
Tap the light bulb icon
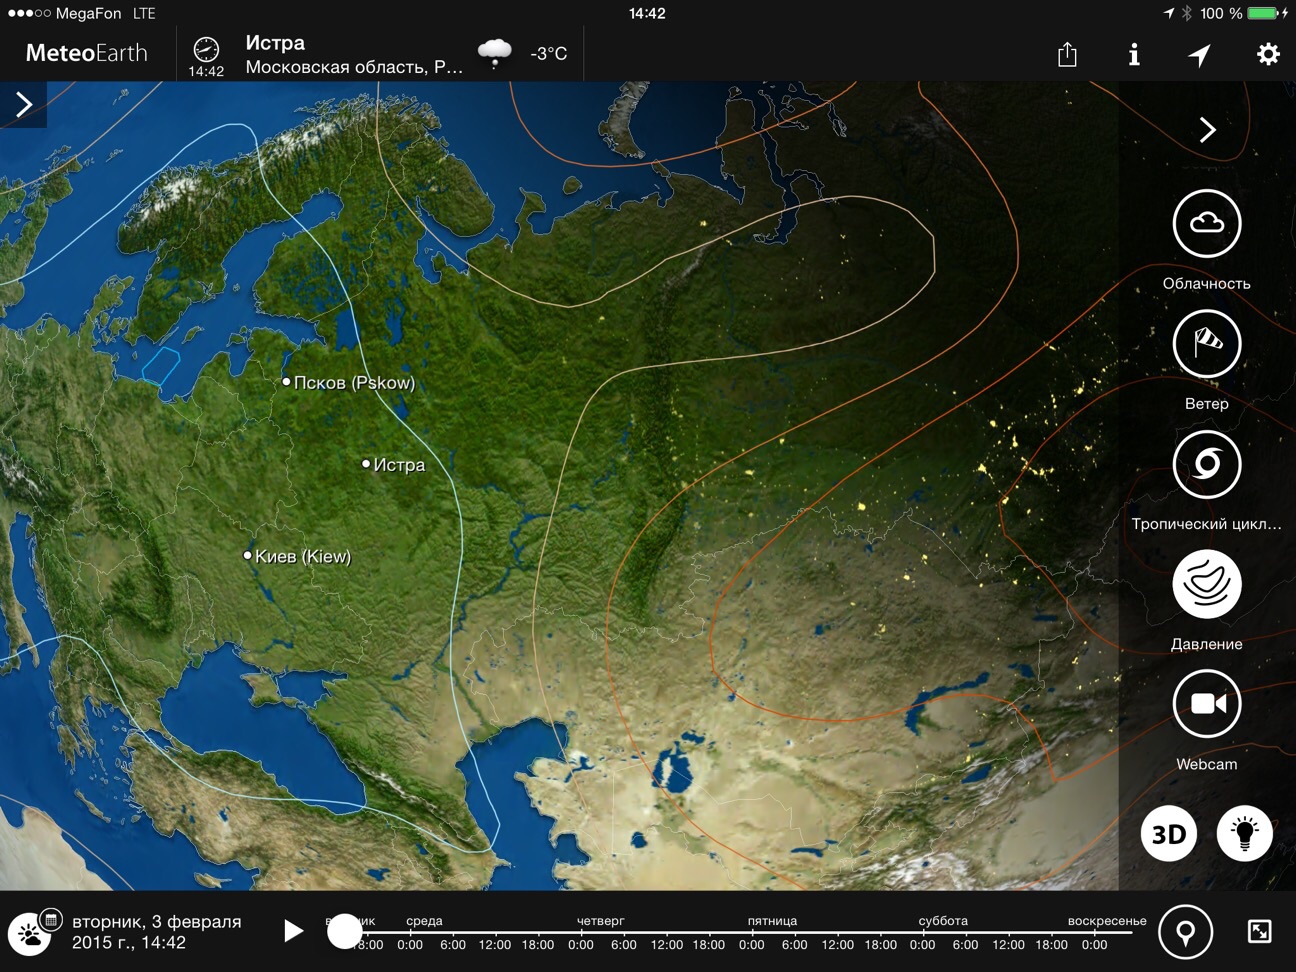(x=1244, y=833)
